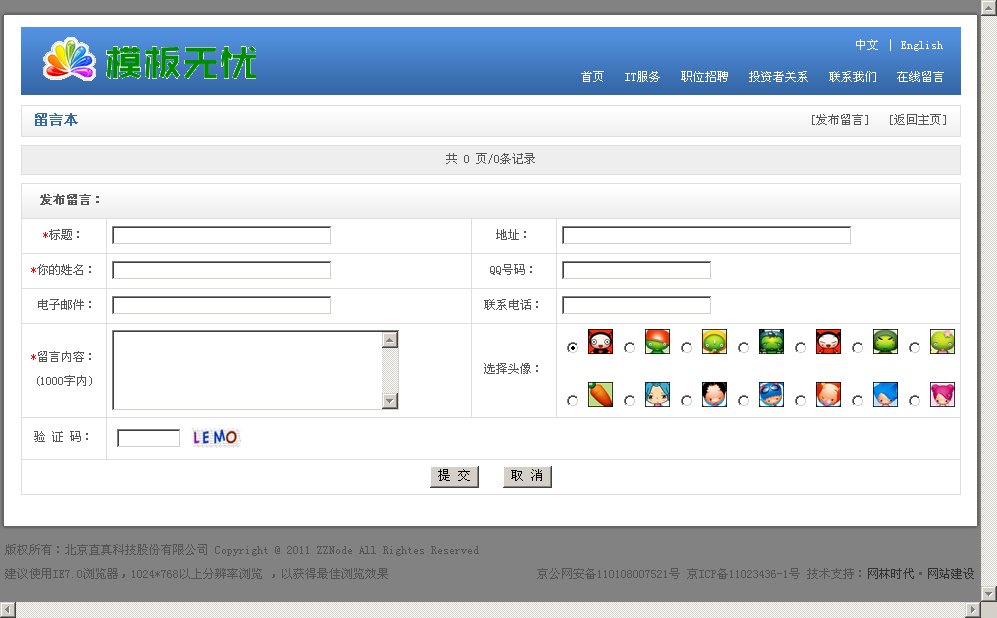Focus the 标题 title input field

pos(221,235)
